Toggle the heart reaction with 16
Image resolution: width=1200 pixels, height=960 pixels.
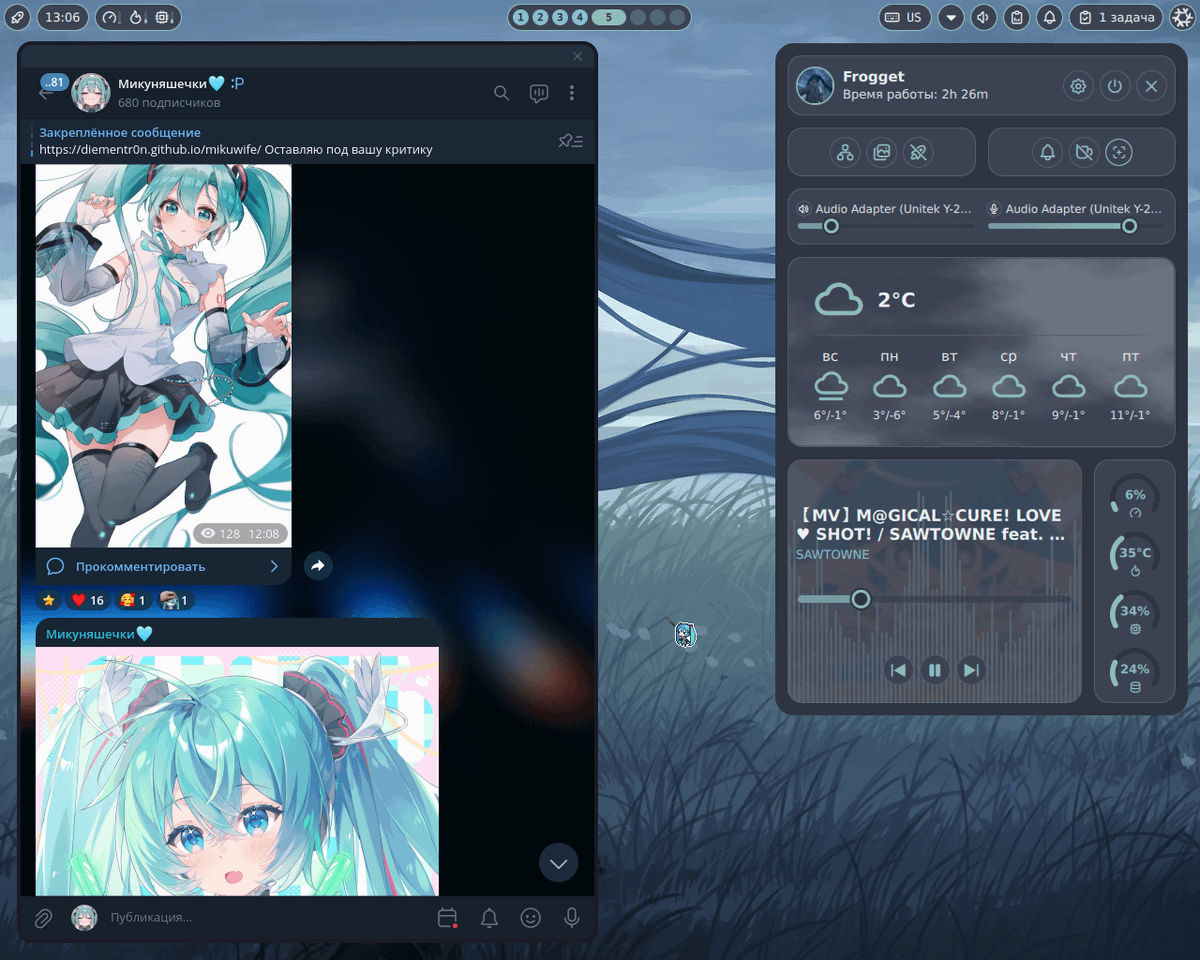[x=87, y=600]
